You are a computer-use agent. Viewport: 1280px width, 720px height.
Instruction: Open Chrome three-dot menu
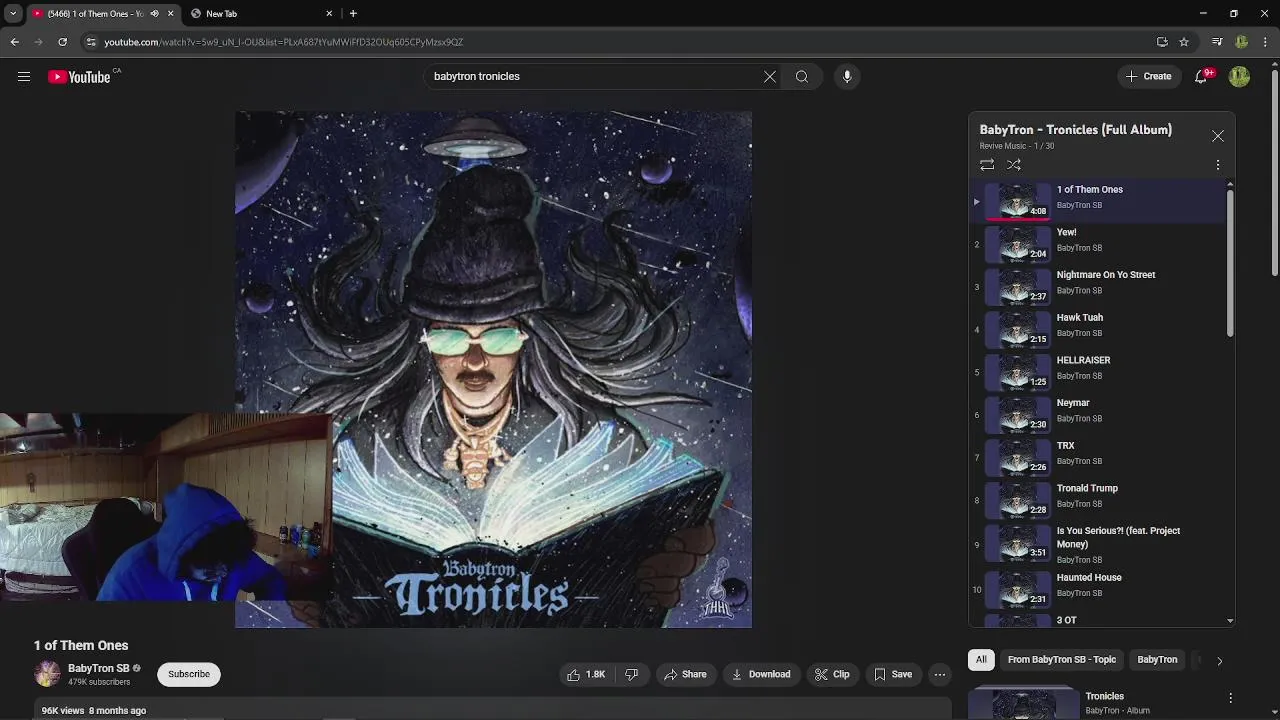pyautogui.click(x=1266, y=42)
